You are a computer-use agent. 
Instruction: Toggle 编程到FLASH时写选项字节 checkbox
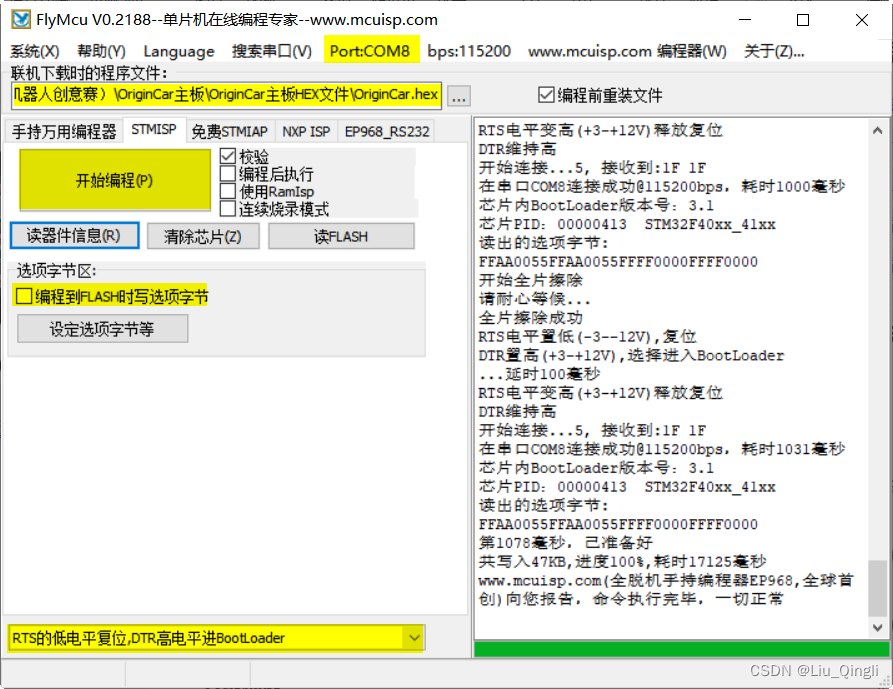[x=22, y=295]
